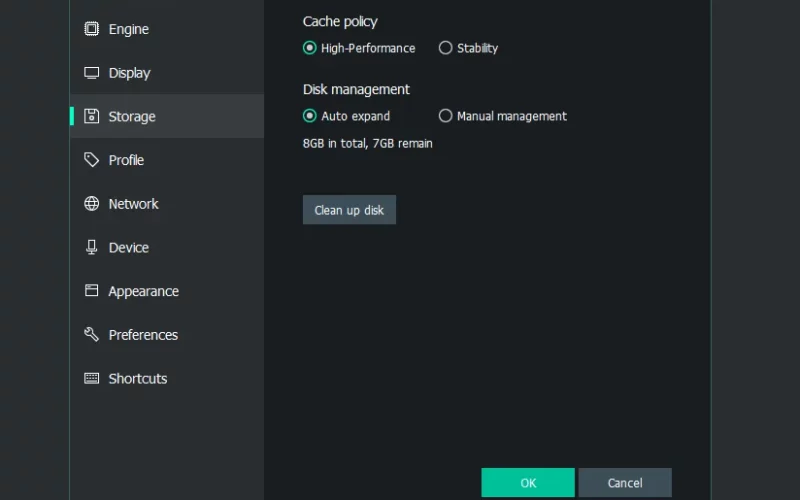The height and width of the screenshot is (500, 800).
Task: Click the Preferences wrench icon
Action: tap(91, 334)
